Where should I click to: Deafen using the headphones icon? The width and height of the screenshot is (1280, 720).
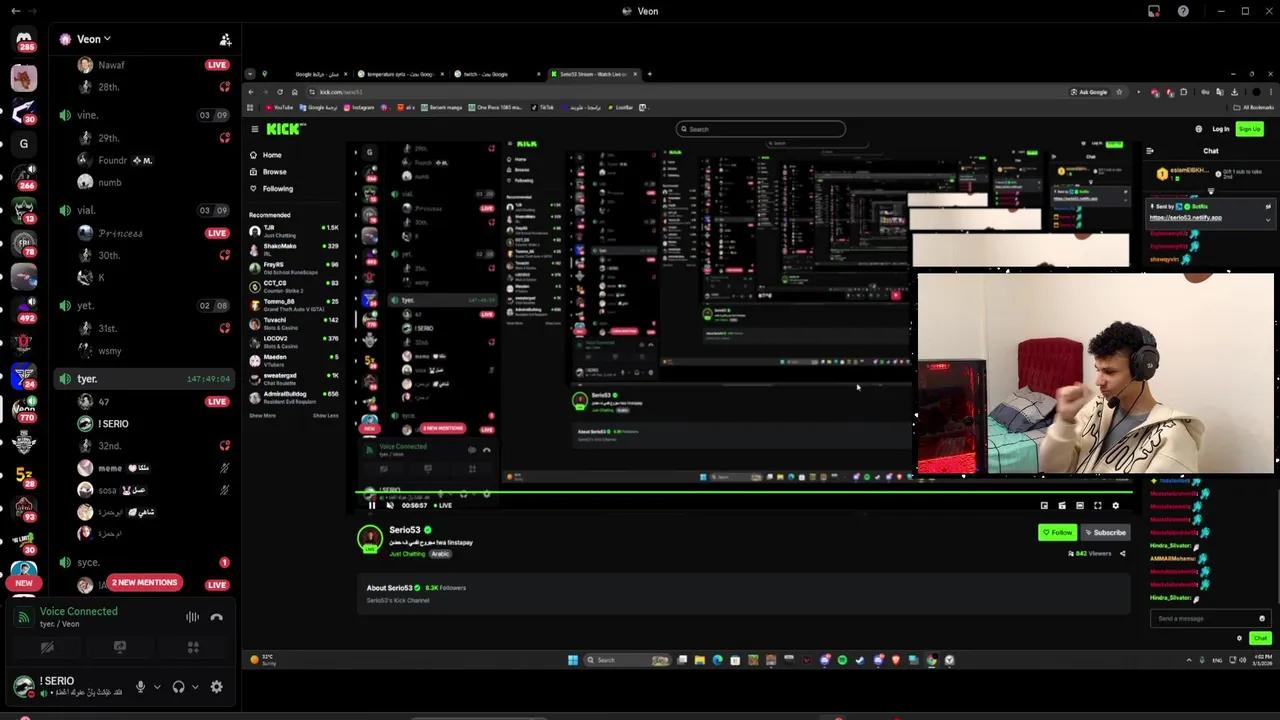(x=178, y=687)
